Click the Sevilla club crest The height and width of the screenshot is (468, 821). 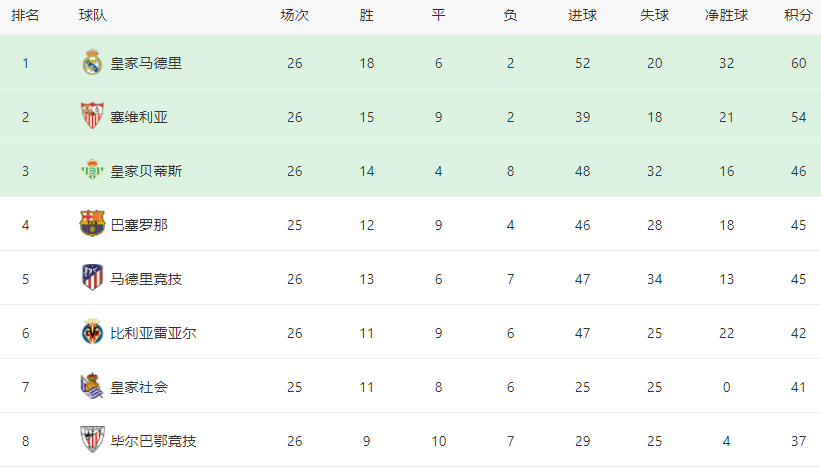click(92, 116)
